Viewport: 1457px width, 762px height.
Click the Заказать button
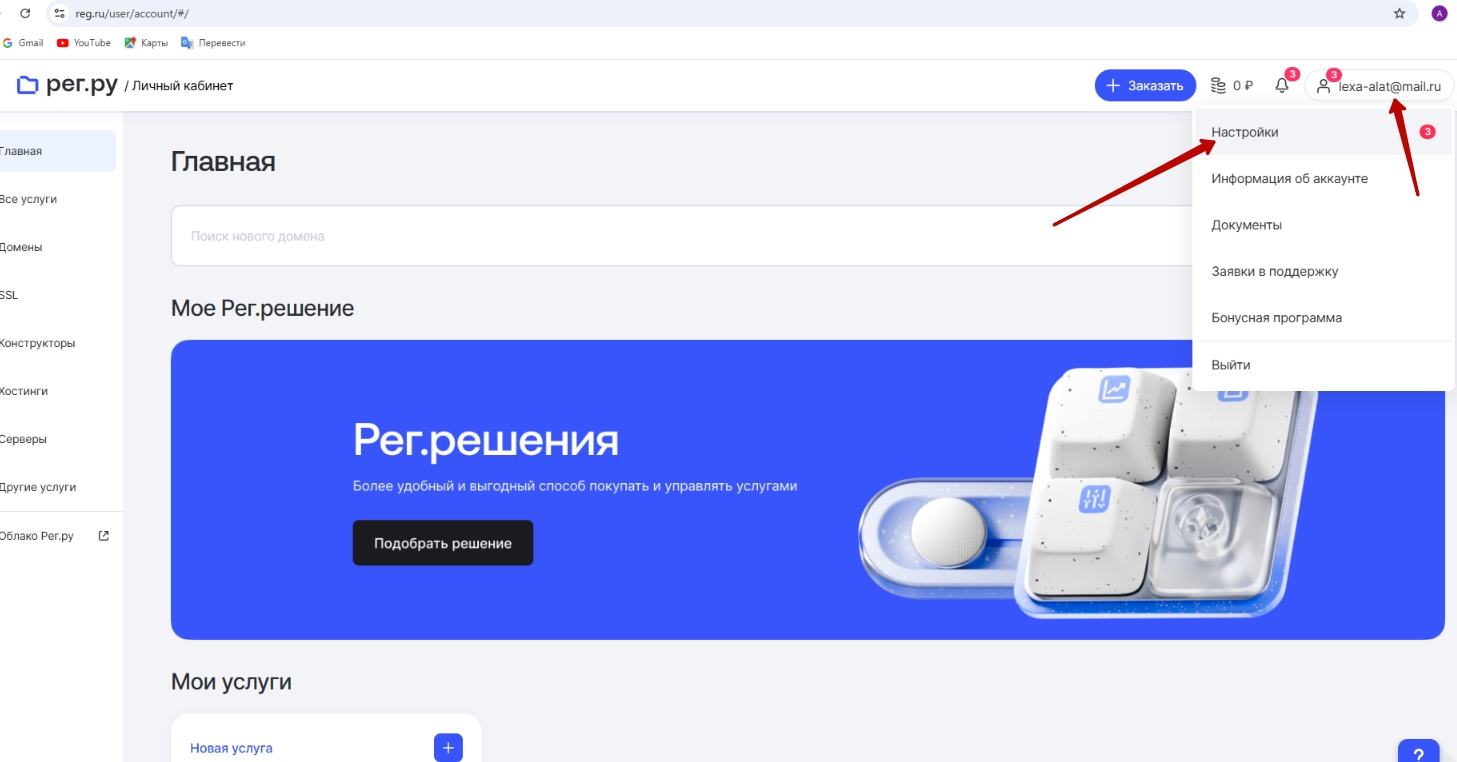[x=1145, y=86]
